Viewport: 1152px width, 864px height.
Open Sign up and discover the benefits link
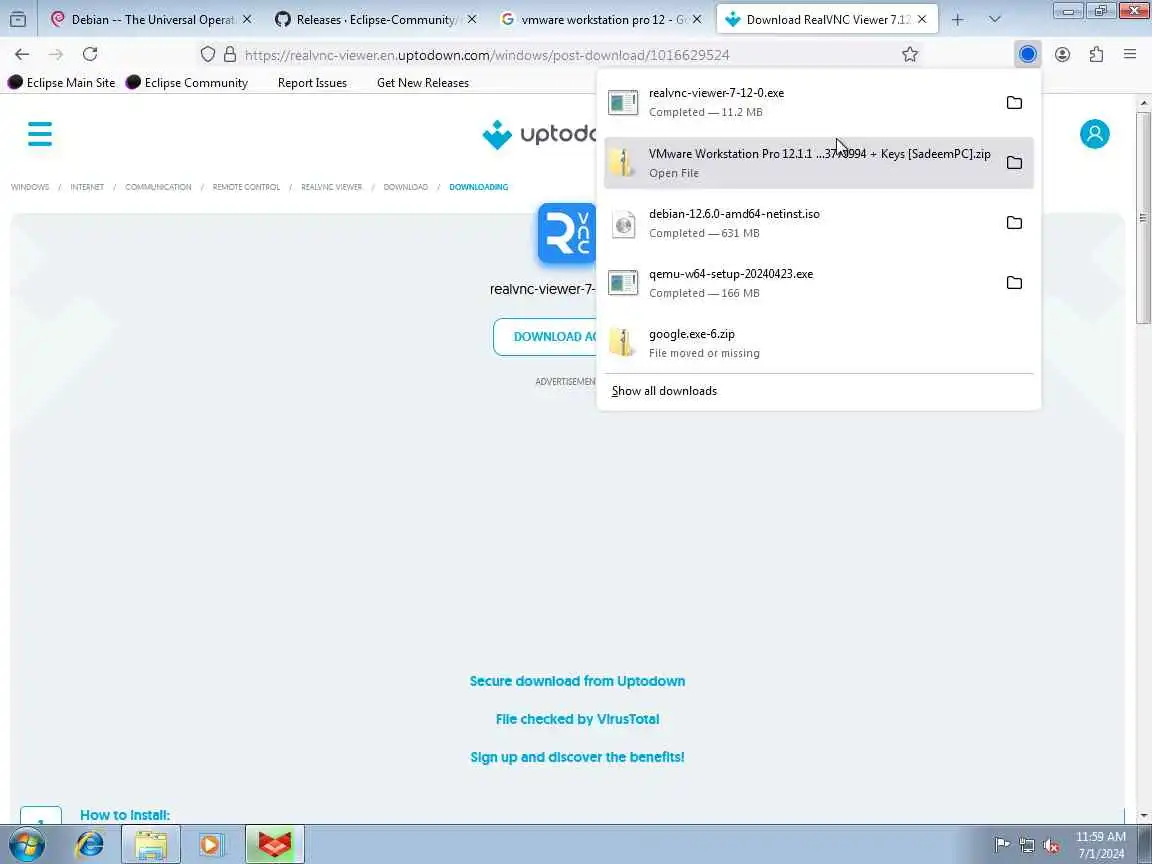point(577,757)
